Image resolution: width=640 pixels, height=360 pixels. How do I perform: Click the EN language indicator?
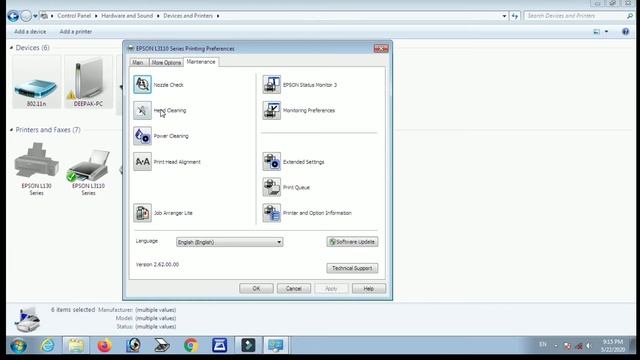point(542,344)
